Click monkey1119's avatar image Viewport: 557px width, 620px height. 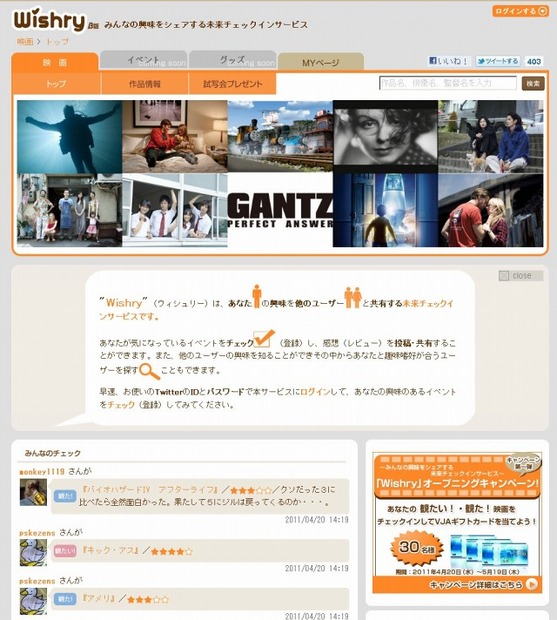coord(33,492)
